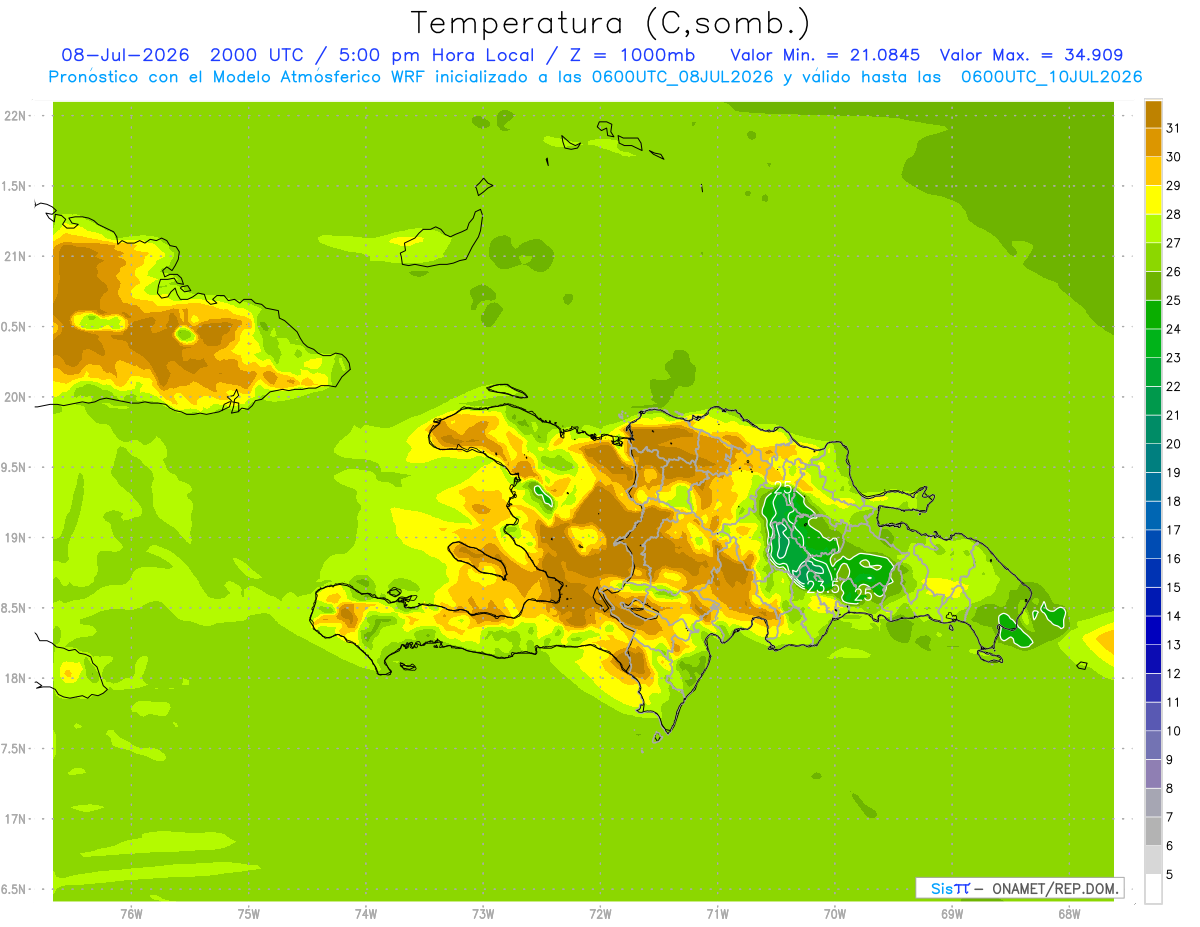Click the legend value "12"
The height and width of the screenshot is (927, 1200).
(x=1173, y=674)
